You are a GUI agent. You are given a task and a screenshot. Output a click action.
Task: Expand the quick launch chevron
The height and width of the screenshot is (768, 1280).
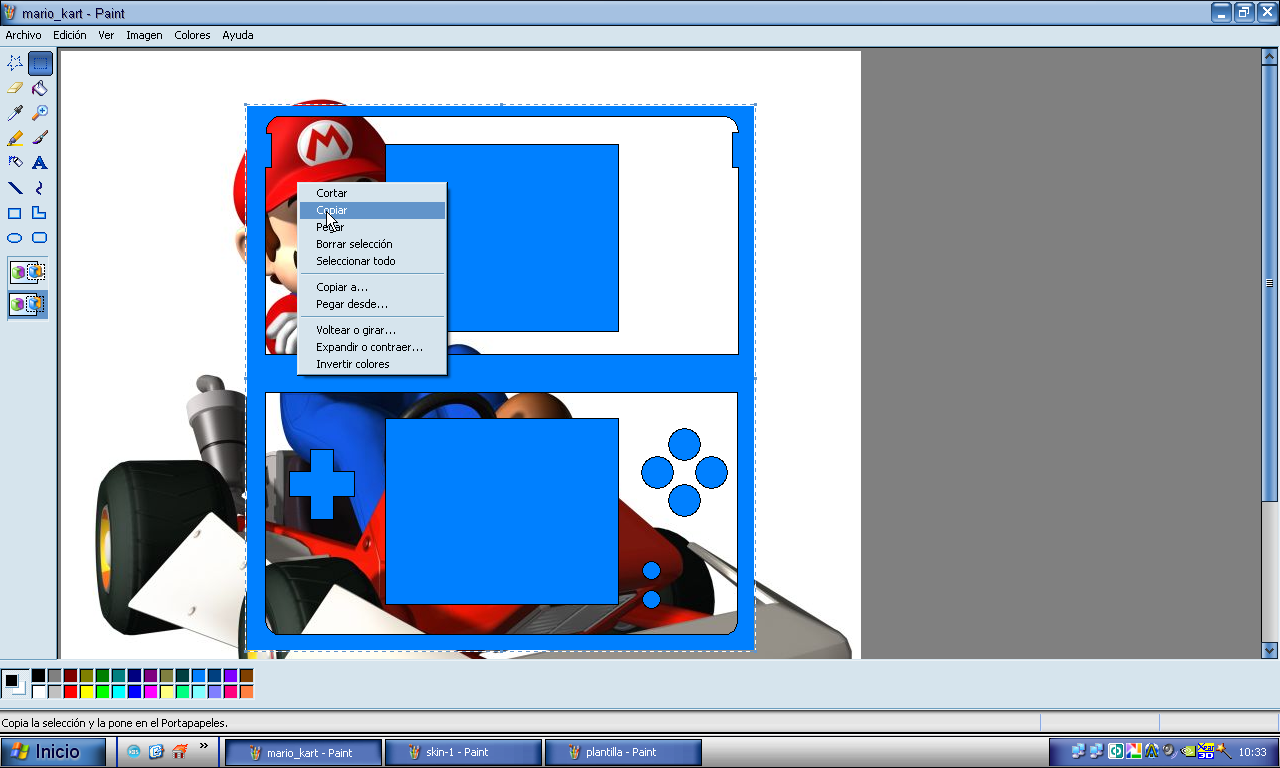click(204, 746)
